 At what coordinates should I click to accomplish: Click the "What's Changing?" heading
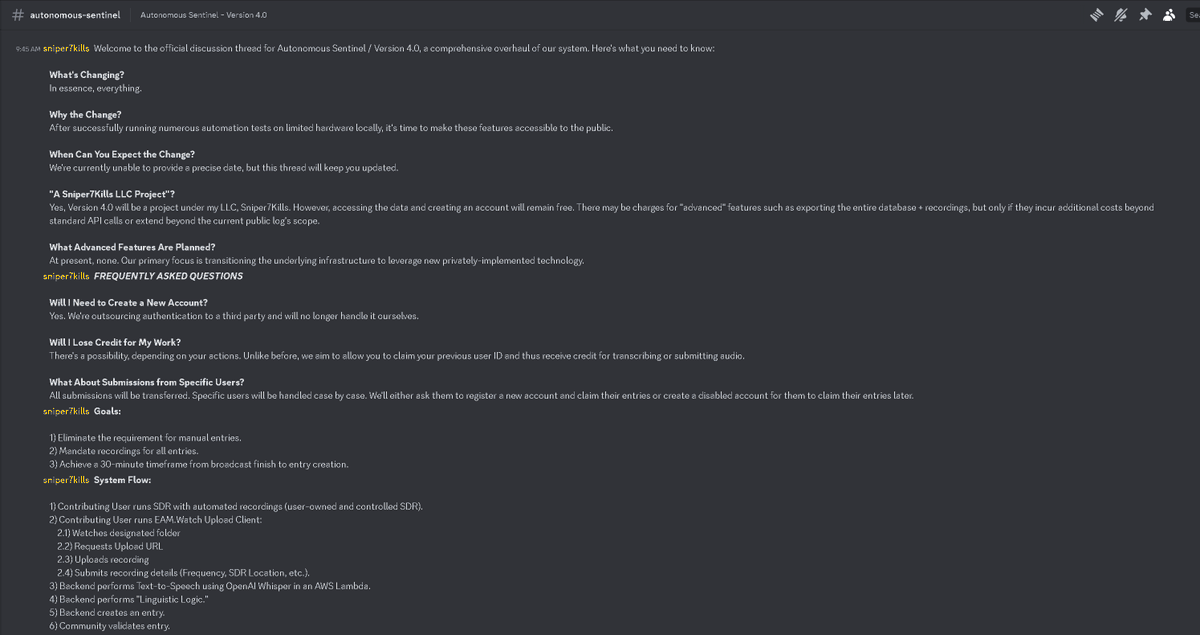(x=87, y=75)
